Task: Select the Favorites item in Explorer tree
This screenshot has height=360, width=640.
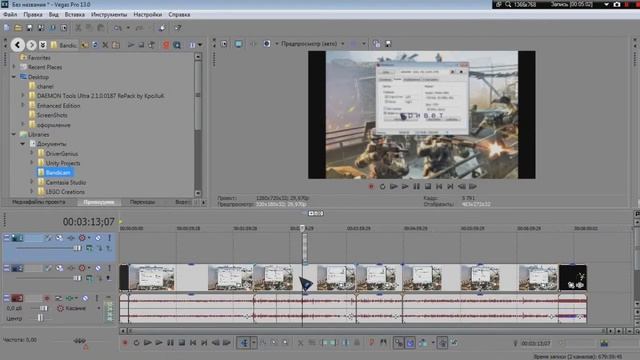Action: (x=39, y=58)
